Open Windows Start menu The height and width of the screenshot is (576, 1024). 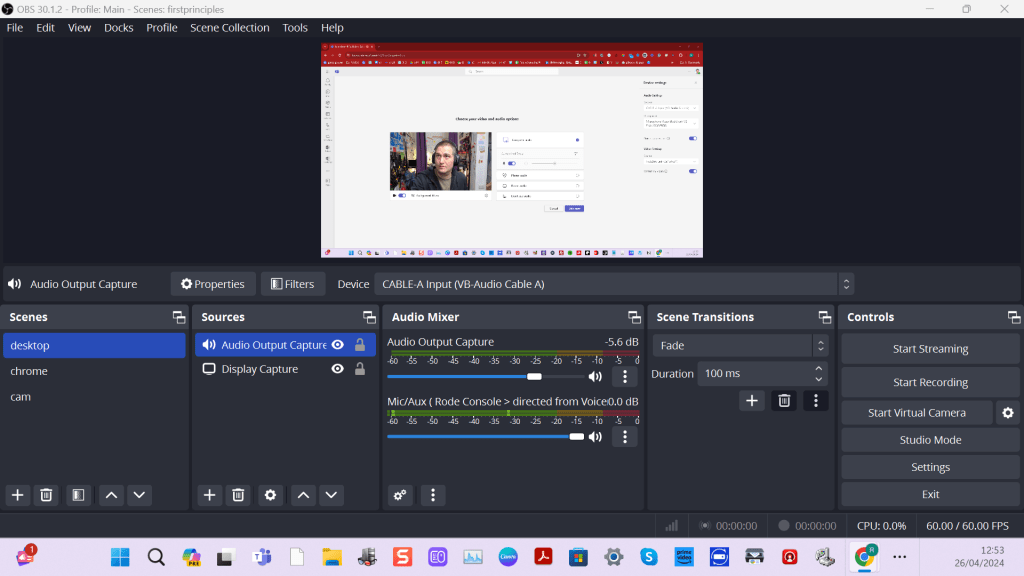[x=120, y=557]
